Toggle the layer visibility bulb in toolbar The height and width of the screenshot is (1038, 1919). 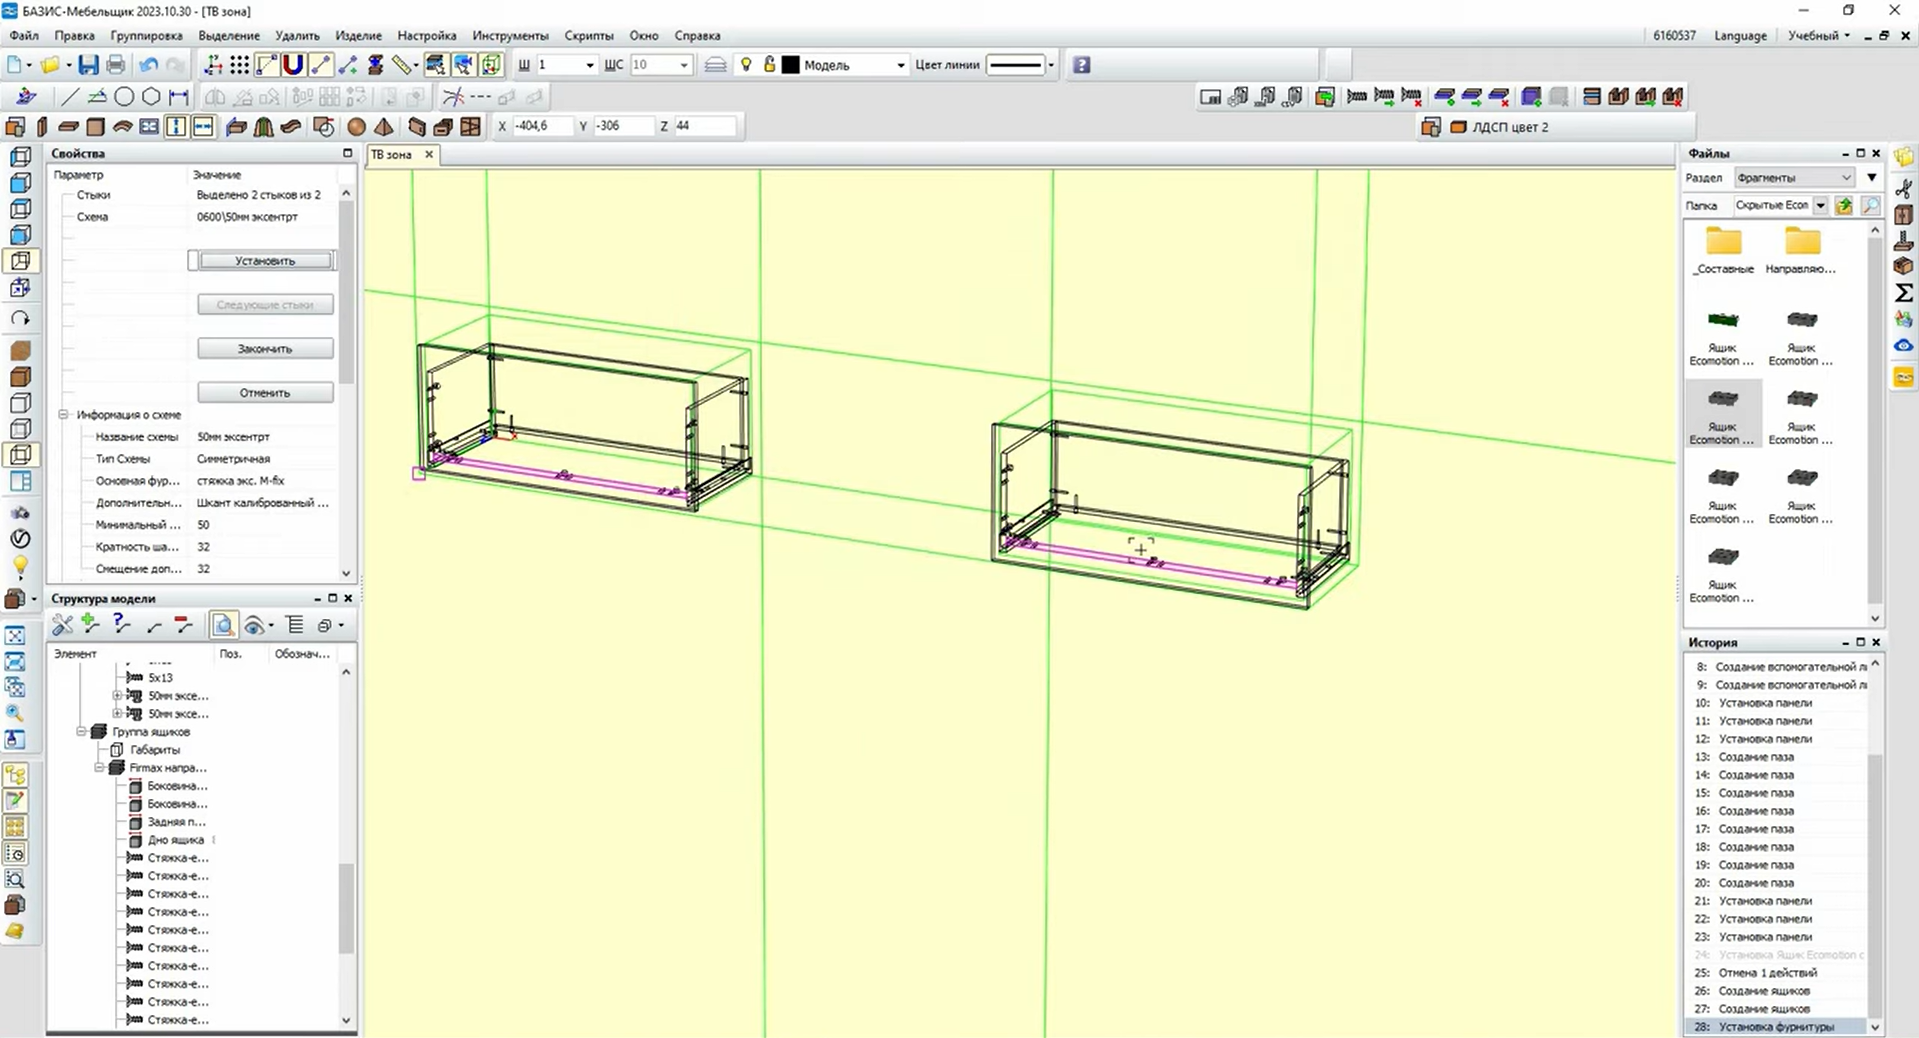click(746, 65)
